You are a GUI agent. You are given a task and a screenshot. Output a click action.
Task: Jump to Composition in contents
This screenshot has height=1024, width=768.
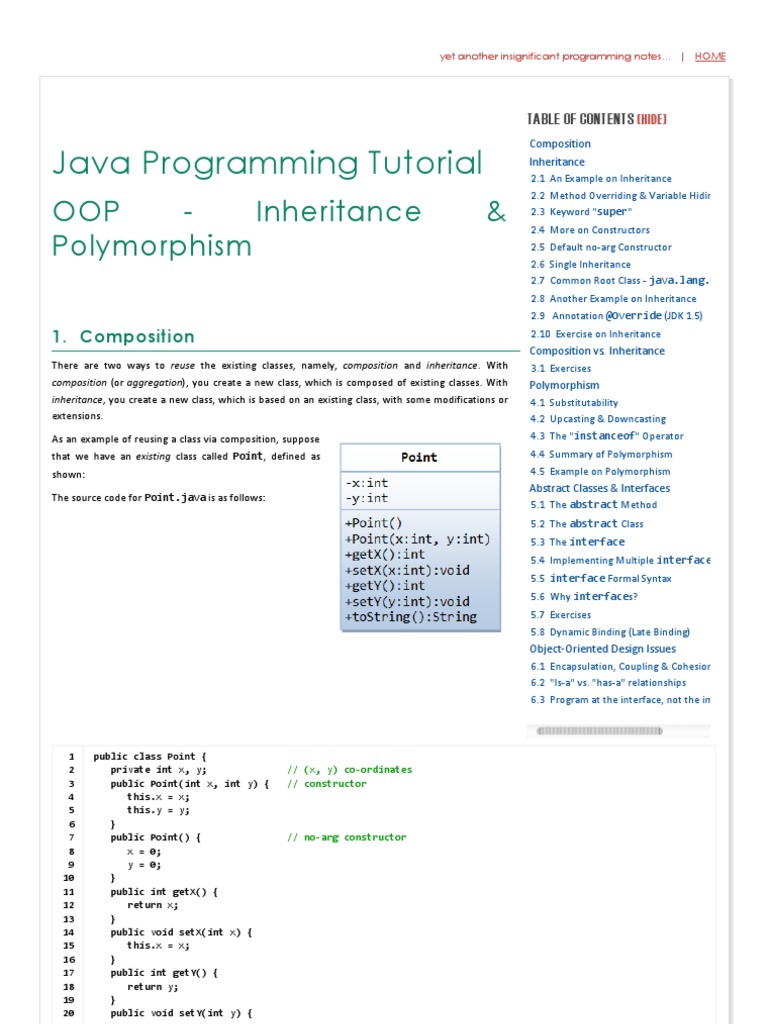(x=560, y=144)
